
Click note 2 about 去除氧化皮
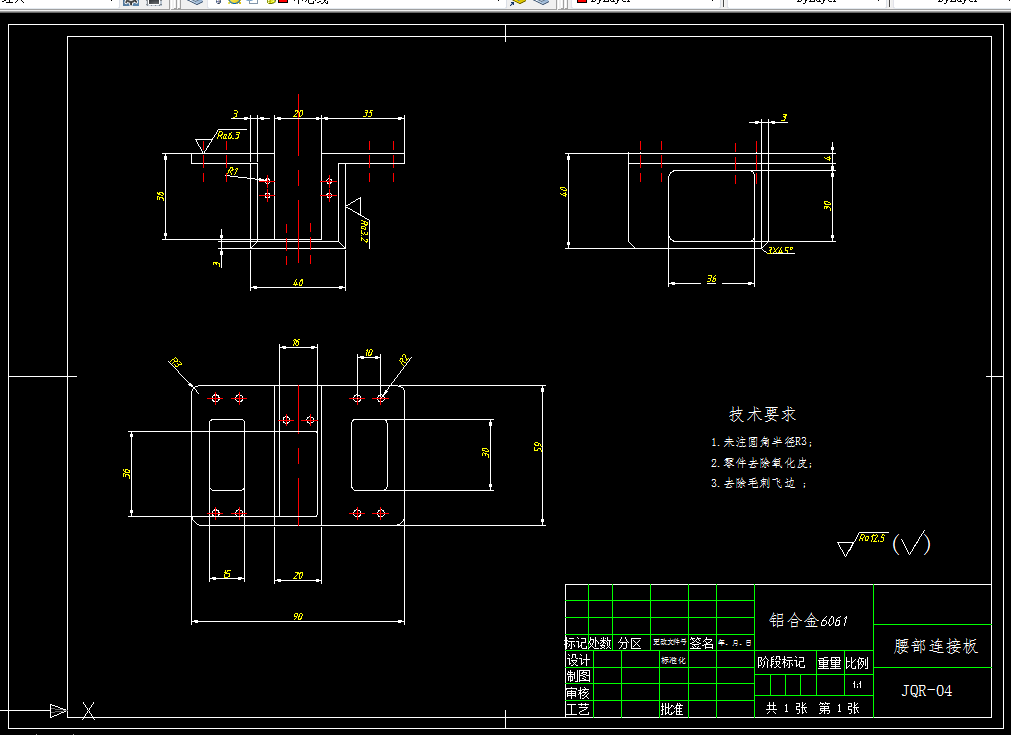pos(762,463)
